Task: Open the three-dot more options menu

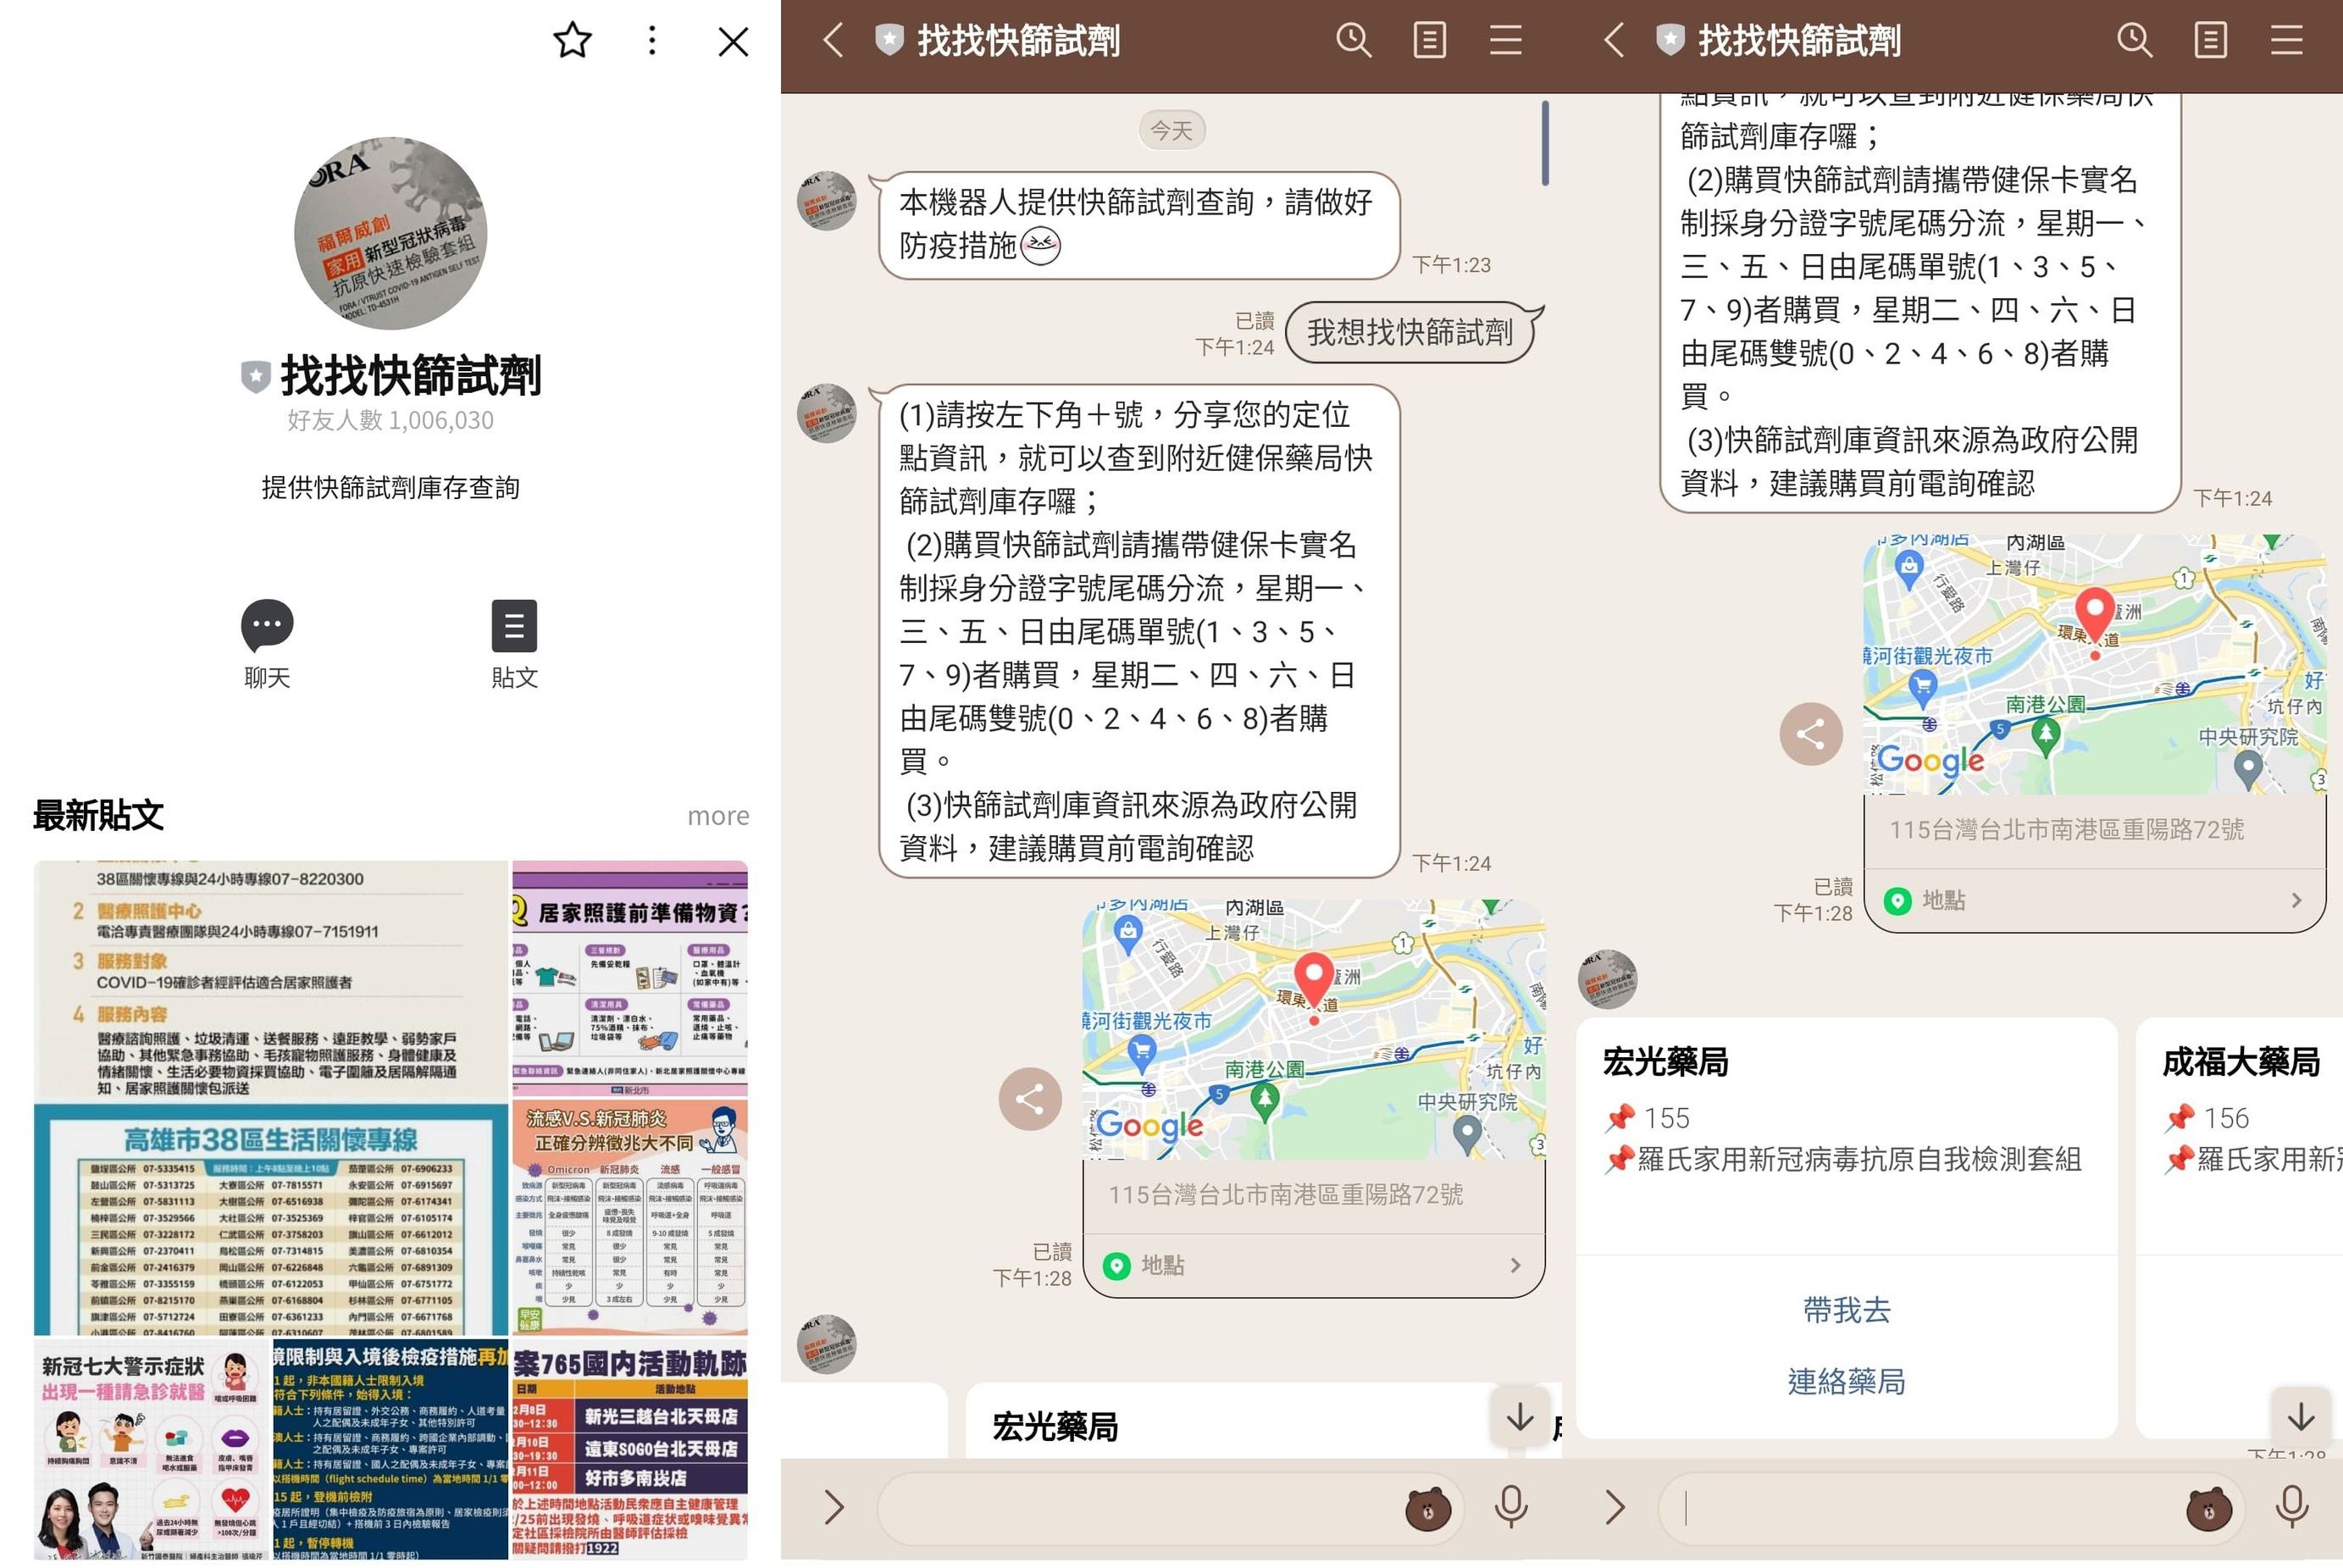Action: 652,41
